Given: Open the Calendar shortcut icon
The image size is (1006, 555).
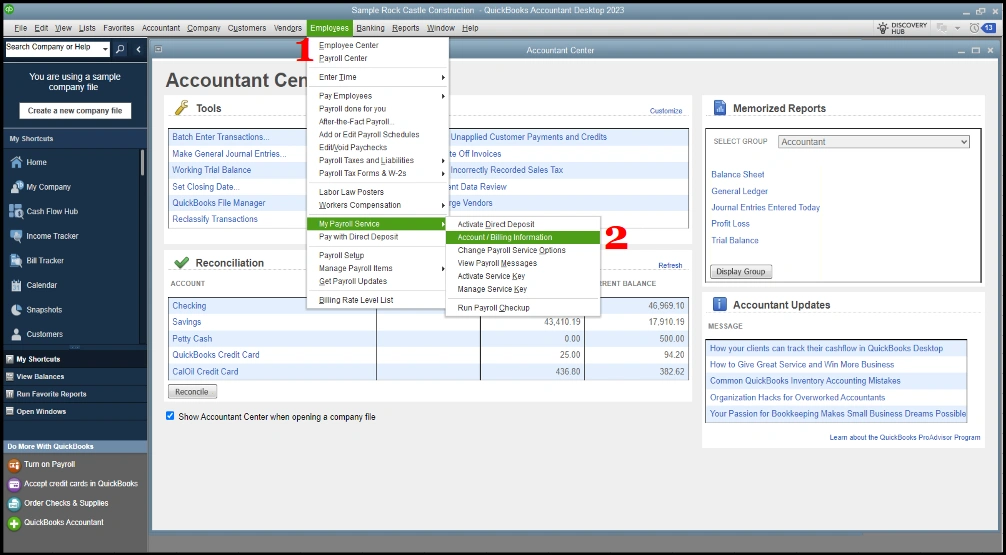Looking at the screenshot, I should coord(16,286).
